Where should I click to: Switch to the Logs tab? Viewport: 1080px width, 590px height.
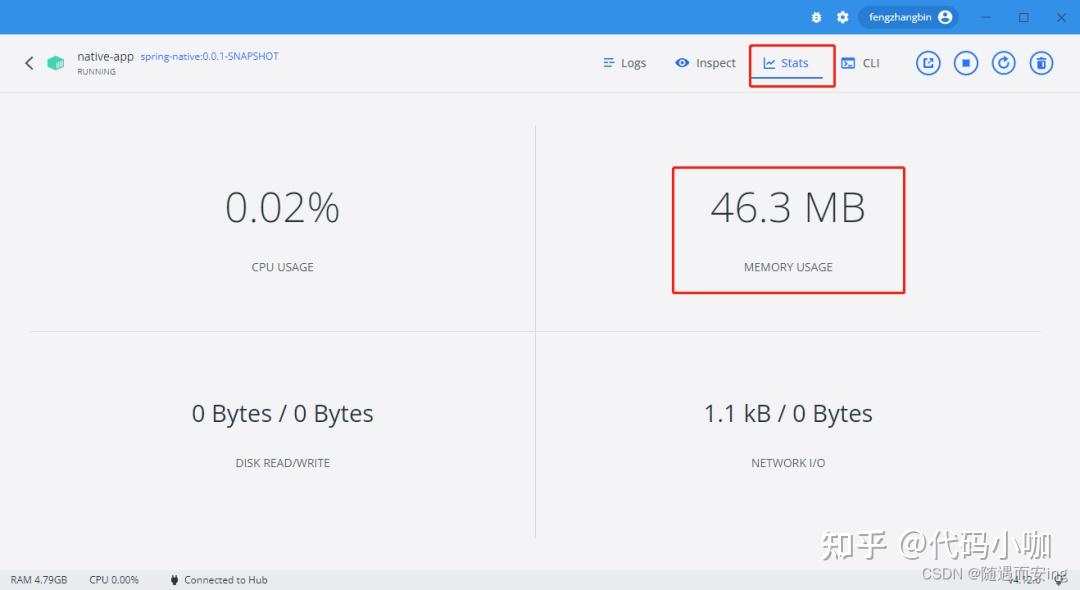coord(624,62)
